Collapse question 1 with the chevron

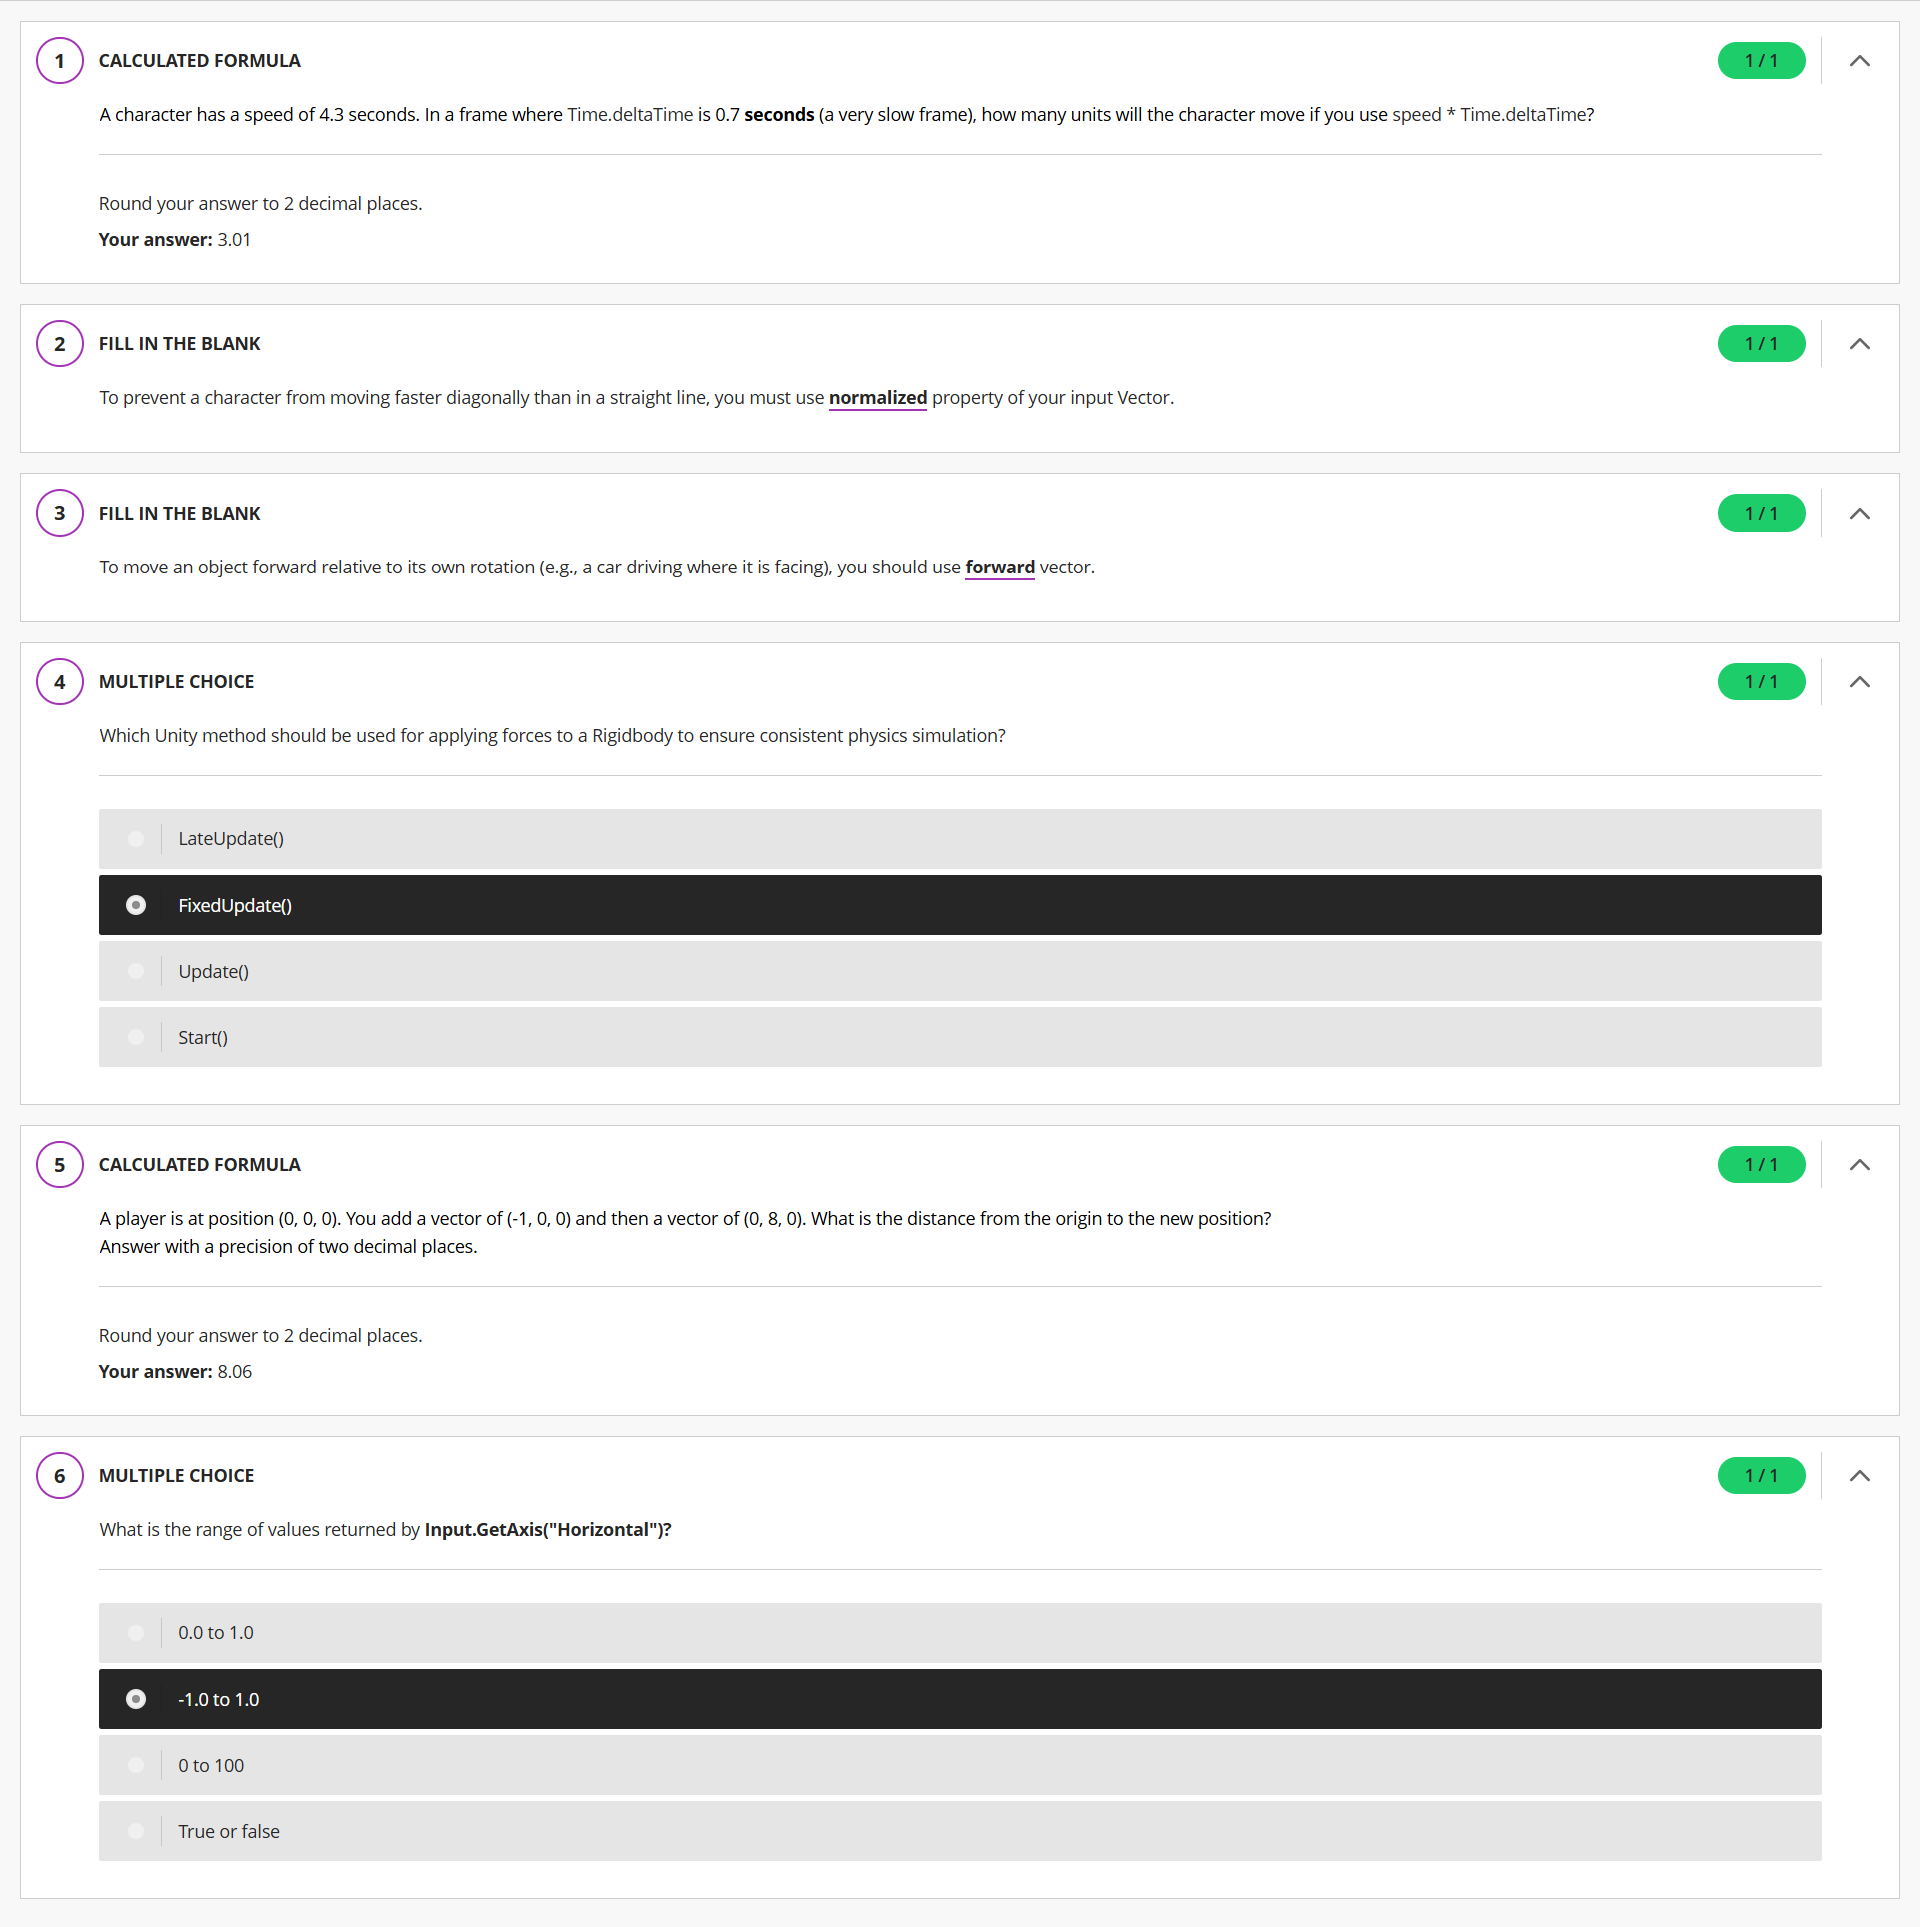(x=1859, y=61)
